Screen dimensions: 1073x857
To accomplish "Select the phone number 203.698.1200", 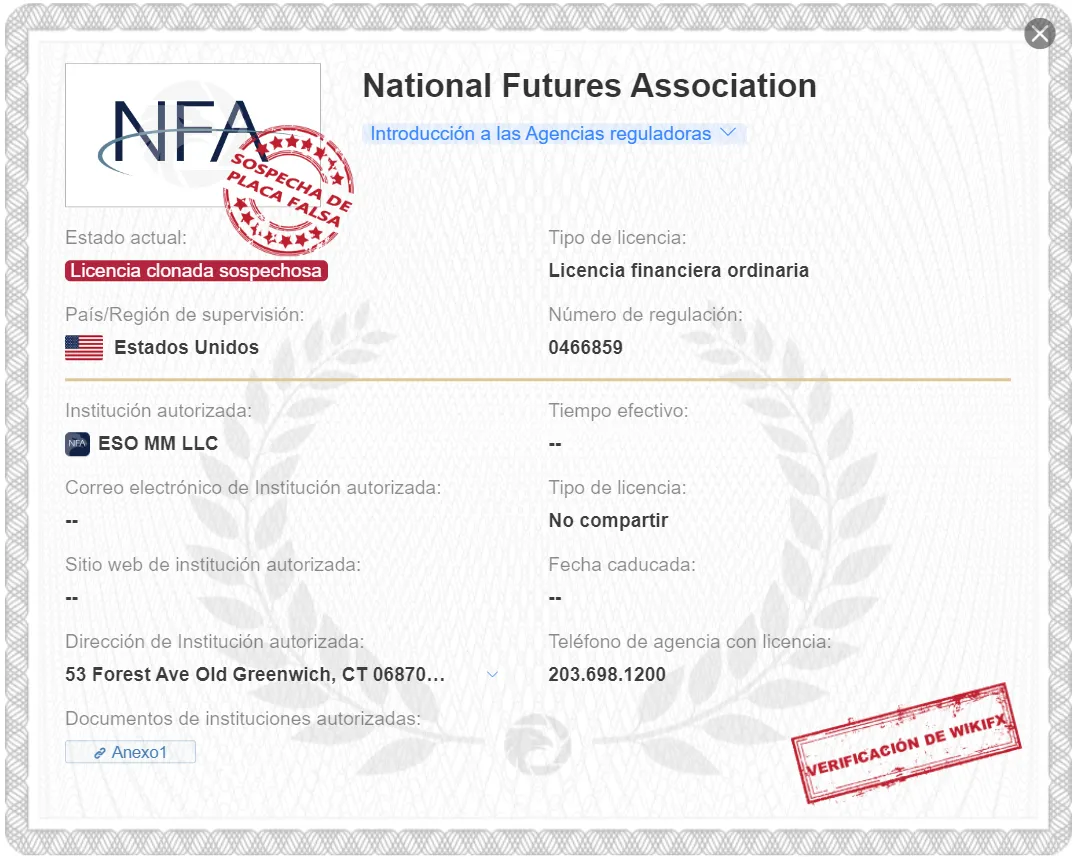I will tap(607, 674).
